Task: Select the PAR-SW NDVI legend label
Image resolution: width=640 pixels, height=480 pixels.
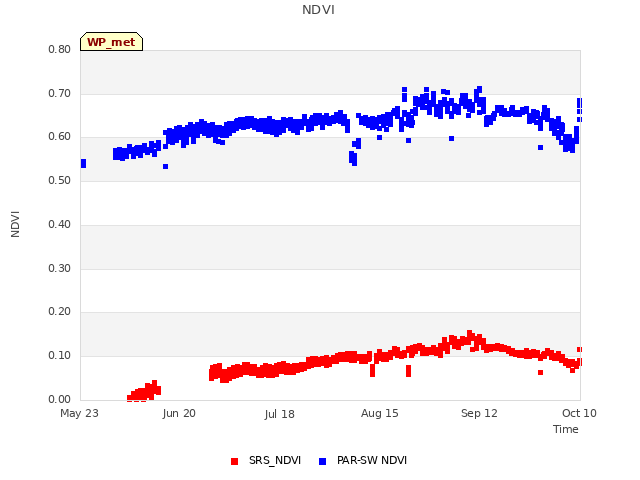Action: pos(372,460)
